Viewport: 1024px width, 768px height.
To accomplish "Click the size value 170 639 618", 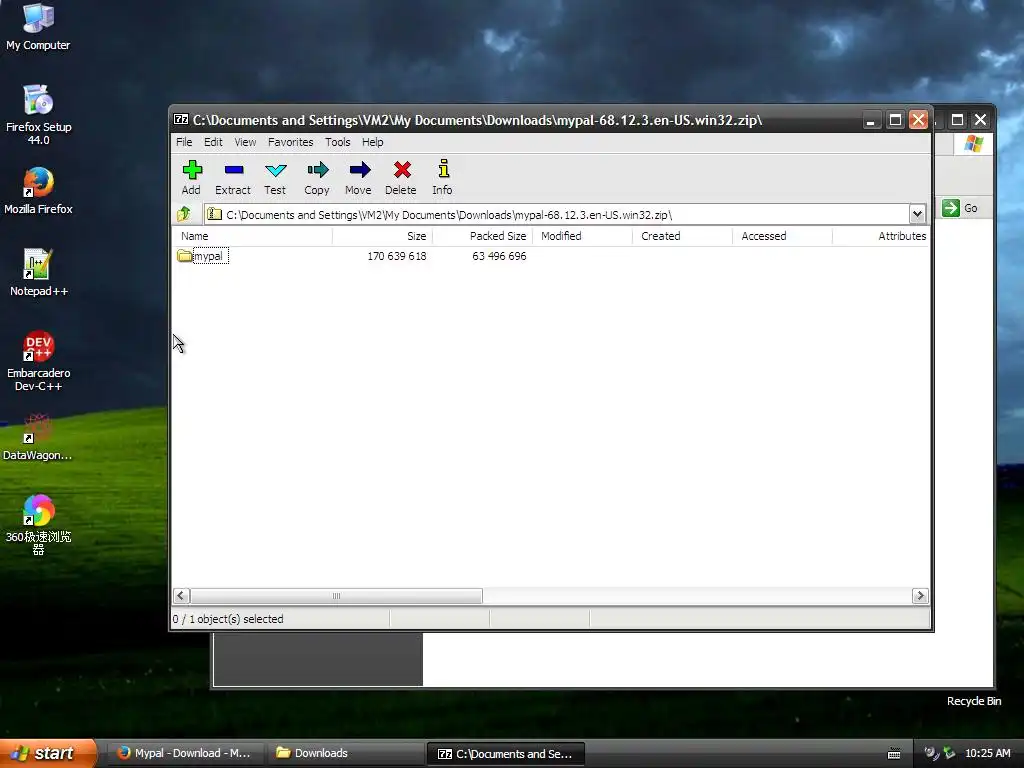I will tap(396, 256).
